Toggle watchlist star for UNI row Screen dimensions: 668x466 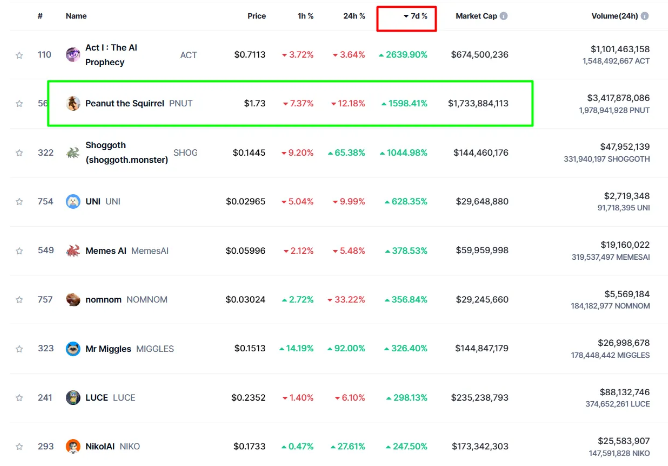click(x=19, y=201)
